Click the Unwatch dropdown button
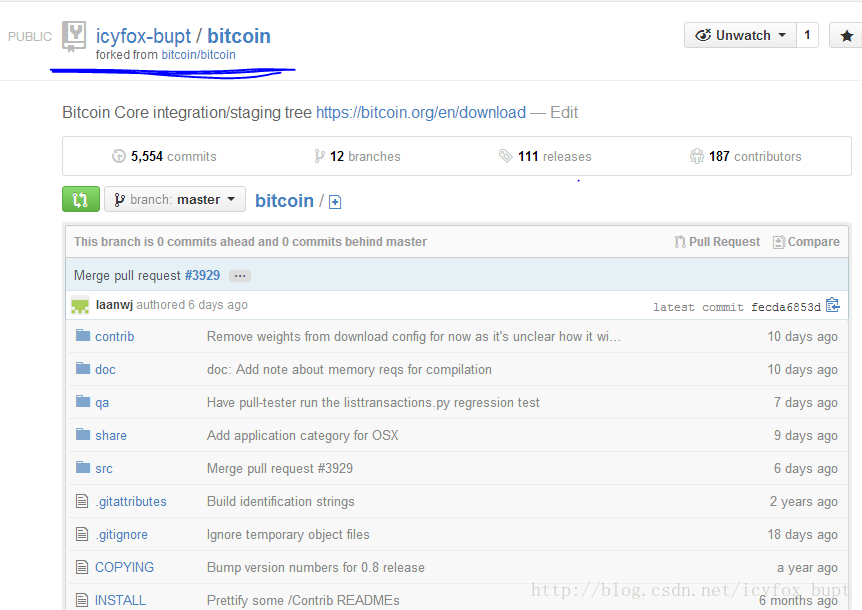The height and width of the screenshot is (610, 862). click(740, 35)
